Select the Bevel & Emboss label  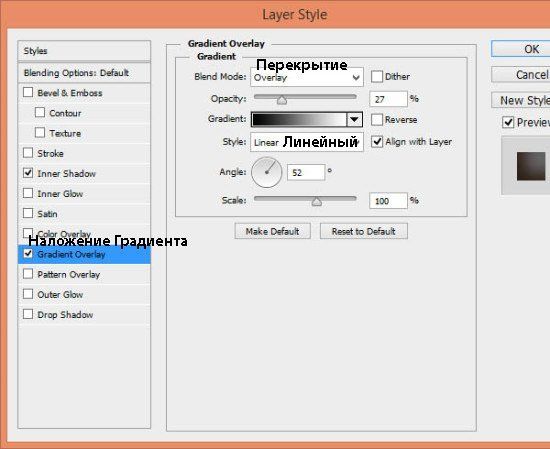(x=70, y=93)
